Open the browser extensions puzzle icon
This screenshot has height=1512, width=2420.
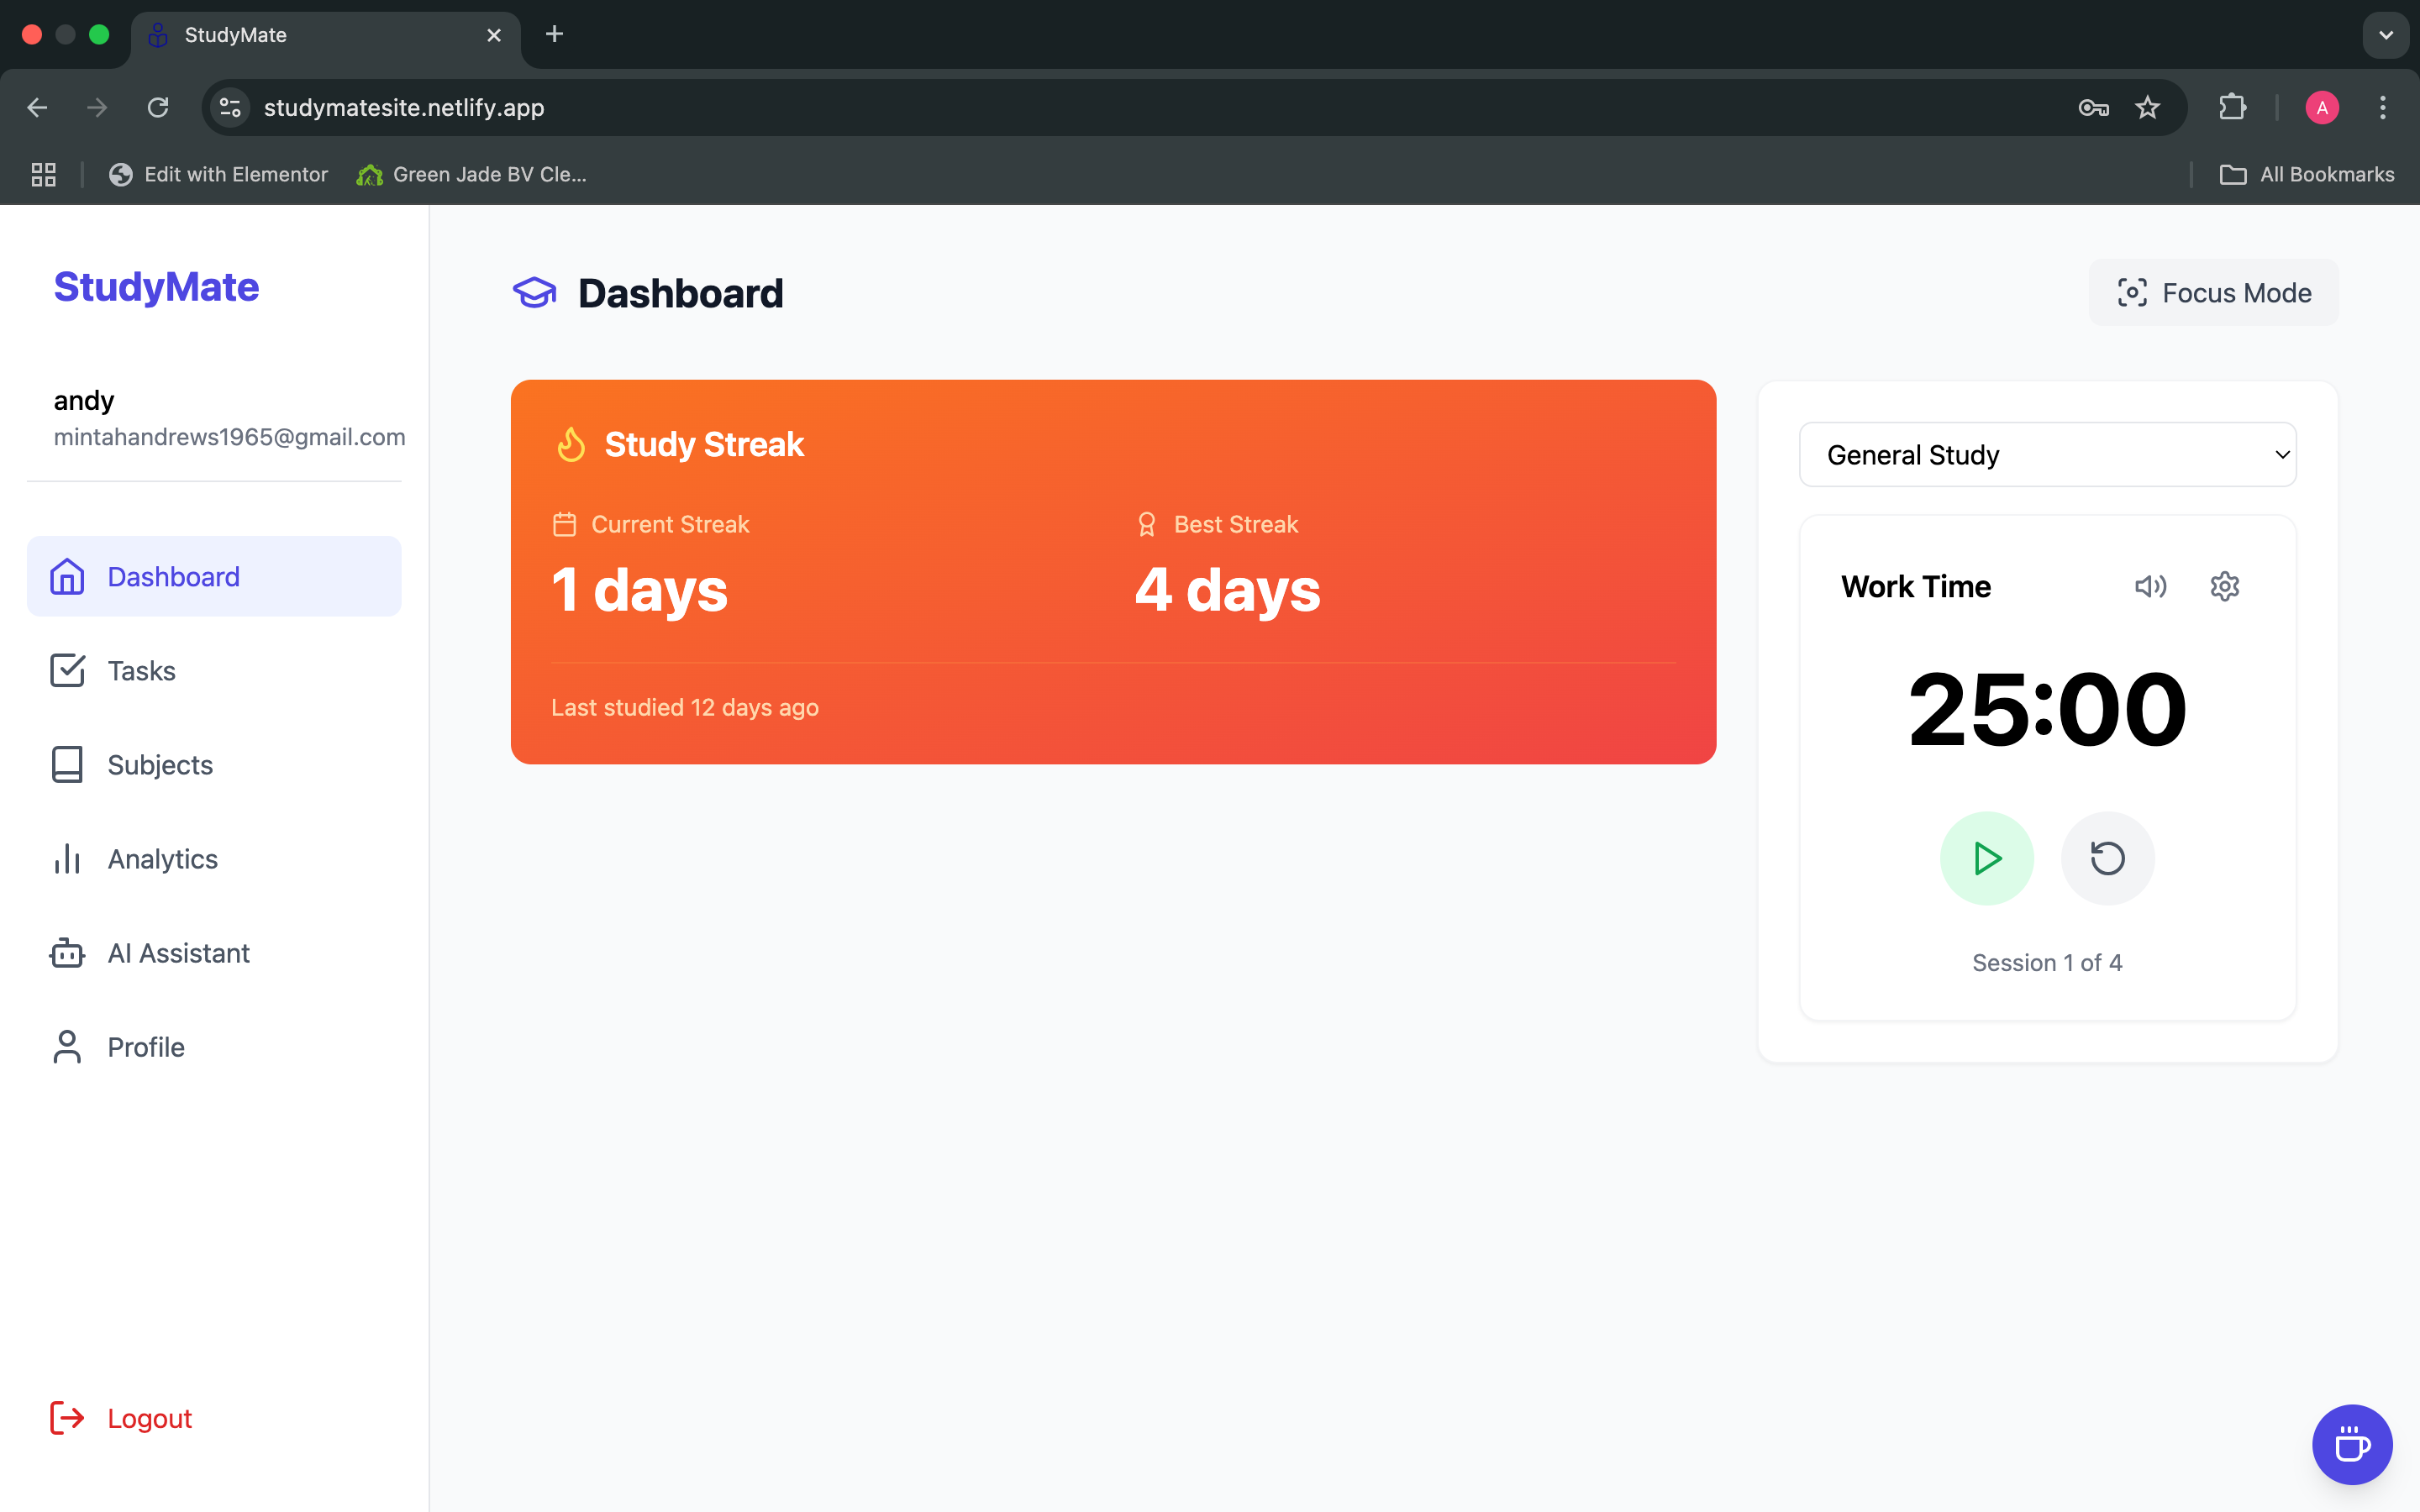point(2232,108)
